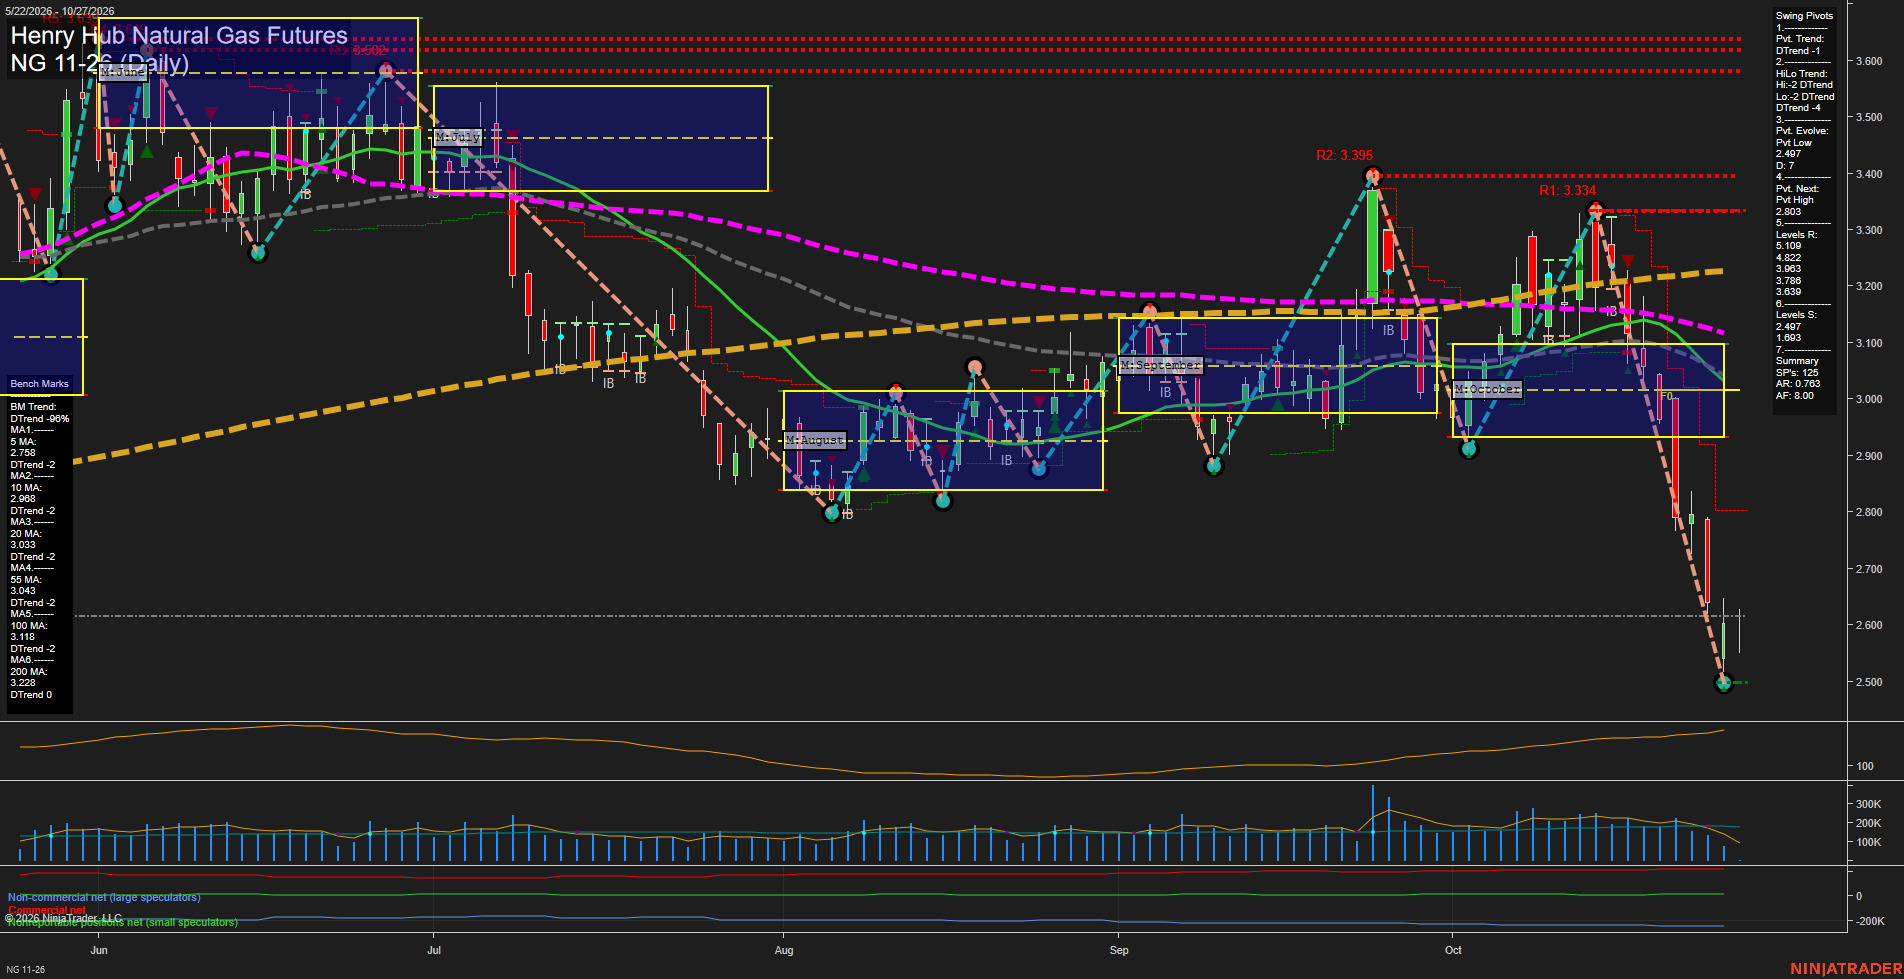Click the "5 MA:" entry in Bench Marks
1904x979 pixels.
(24, 442)
